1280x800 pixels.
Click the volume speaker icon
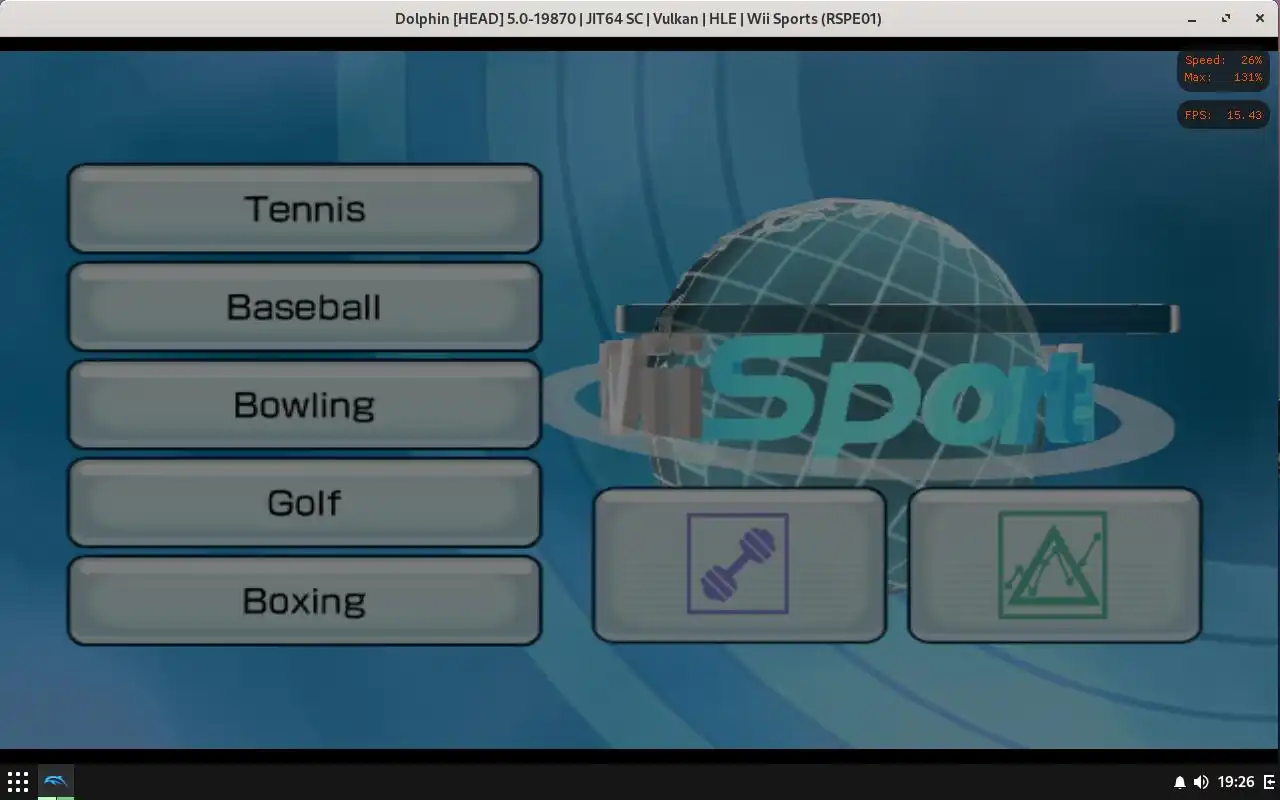(1201, 782)
